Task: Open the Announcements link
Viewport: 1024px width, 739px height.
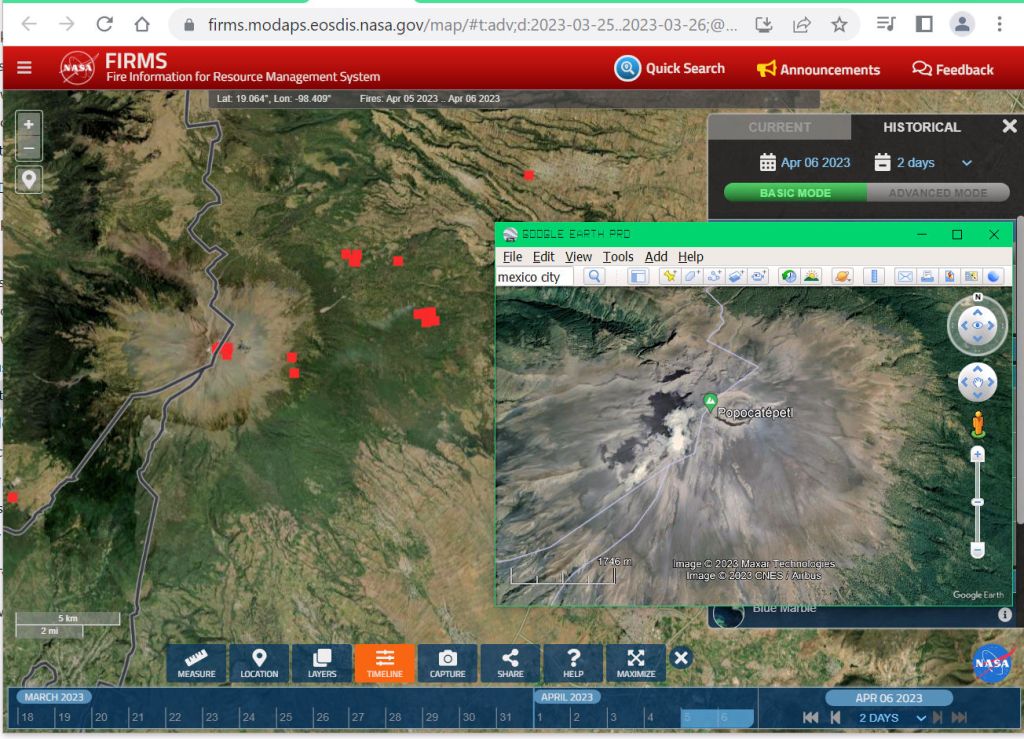Action: pyautogui.click(x=818, y=69)
